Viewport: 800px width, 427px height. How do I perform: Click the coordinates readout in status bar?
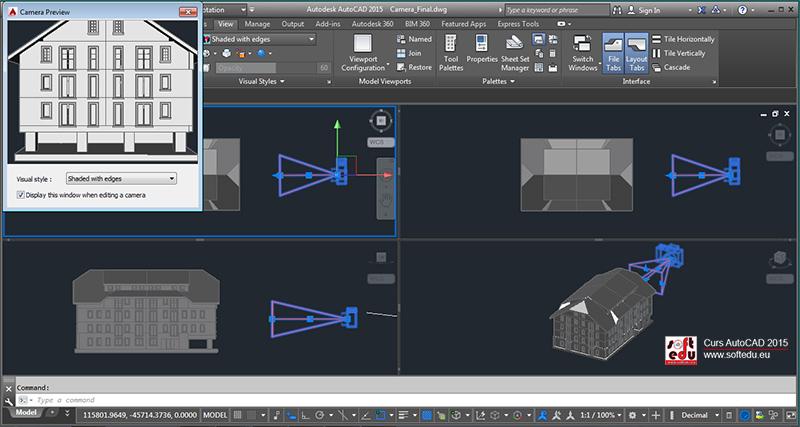139,415
